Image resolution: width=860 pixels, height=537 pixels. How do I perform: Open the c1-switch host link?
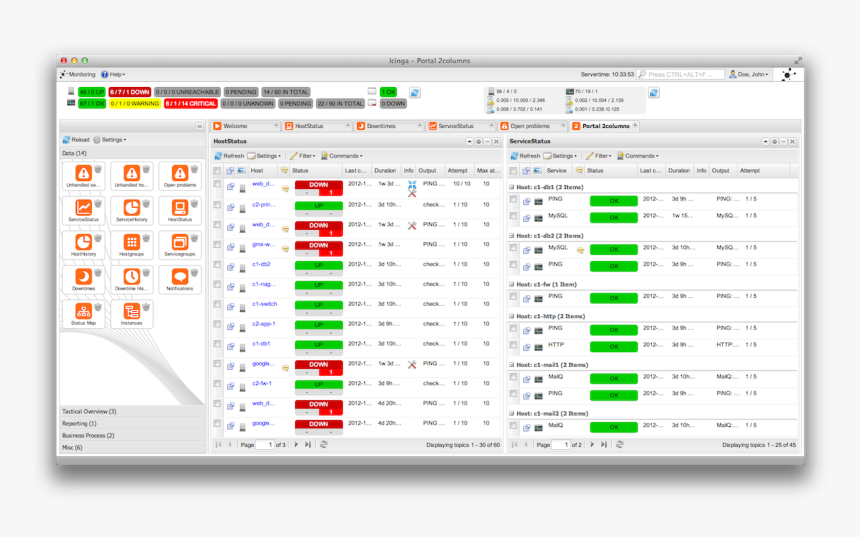click(x=264, y=304)
